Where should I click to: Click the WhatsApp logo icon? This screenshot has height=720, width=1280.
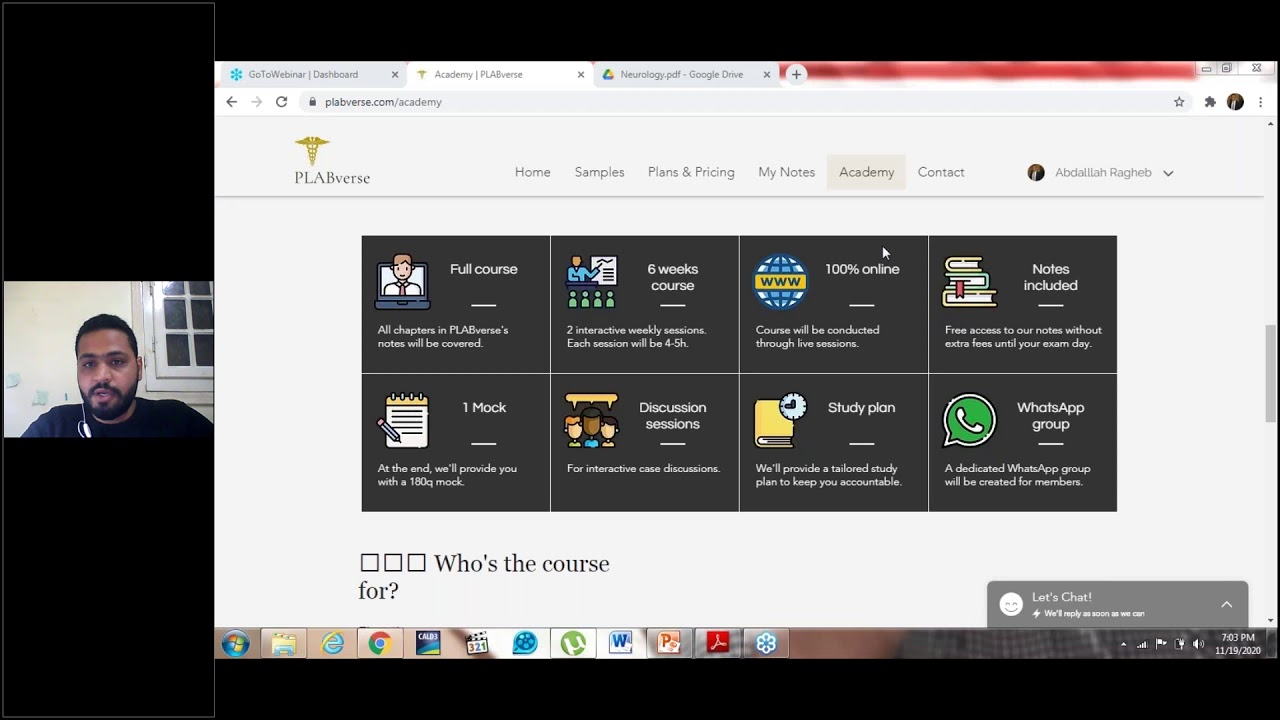(969, 420)
